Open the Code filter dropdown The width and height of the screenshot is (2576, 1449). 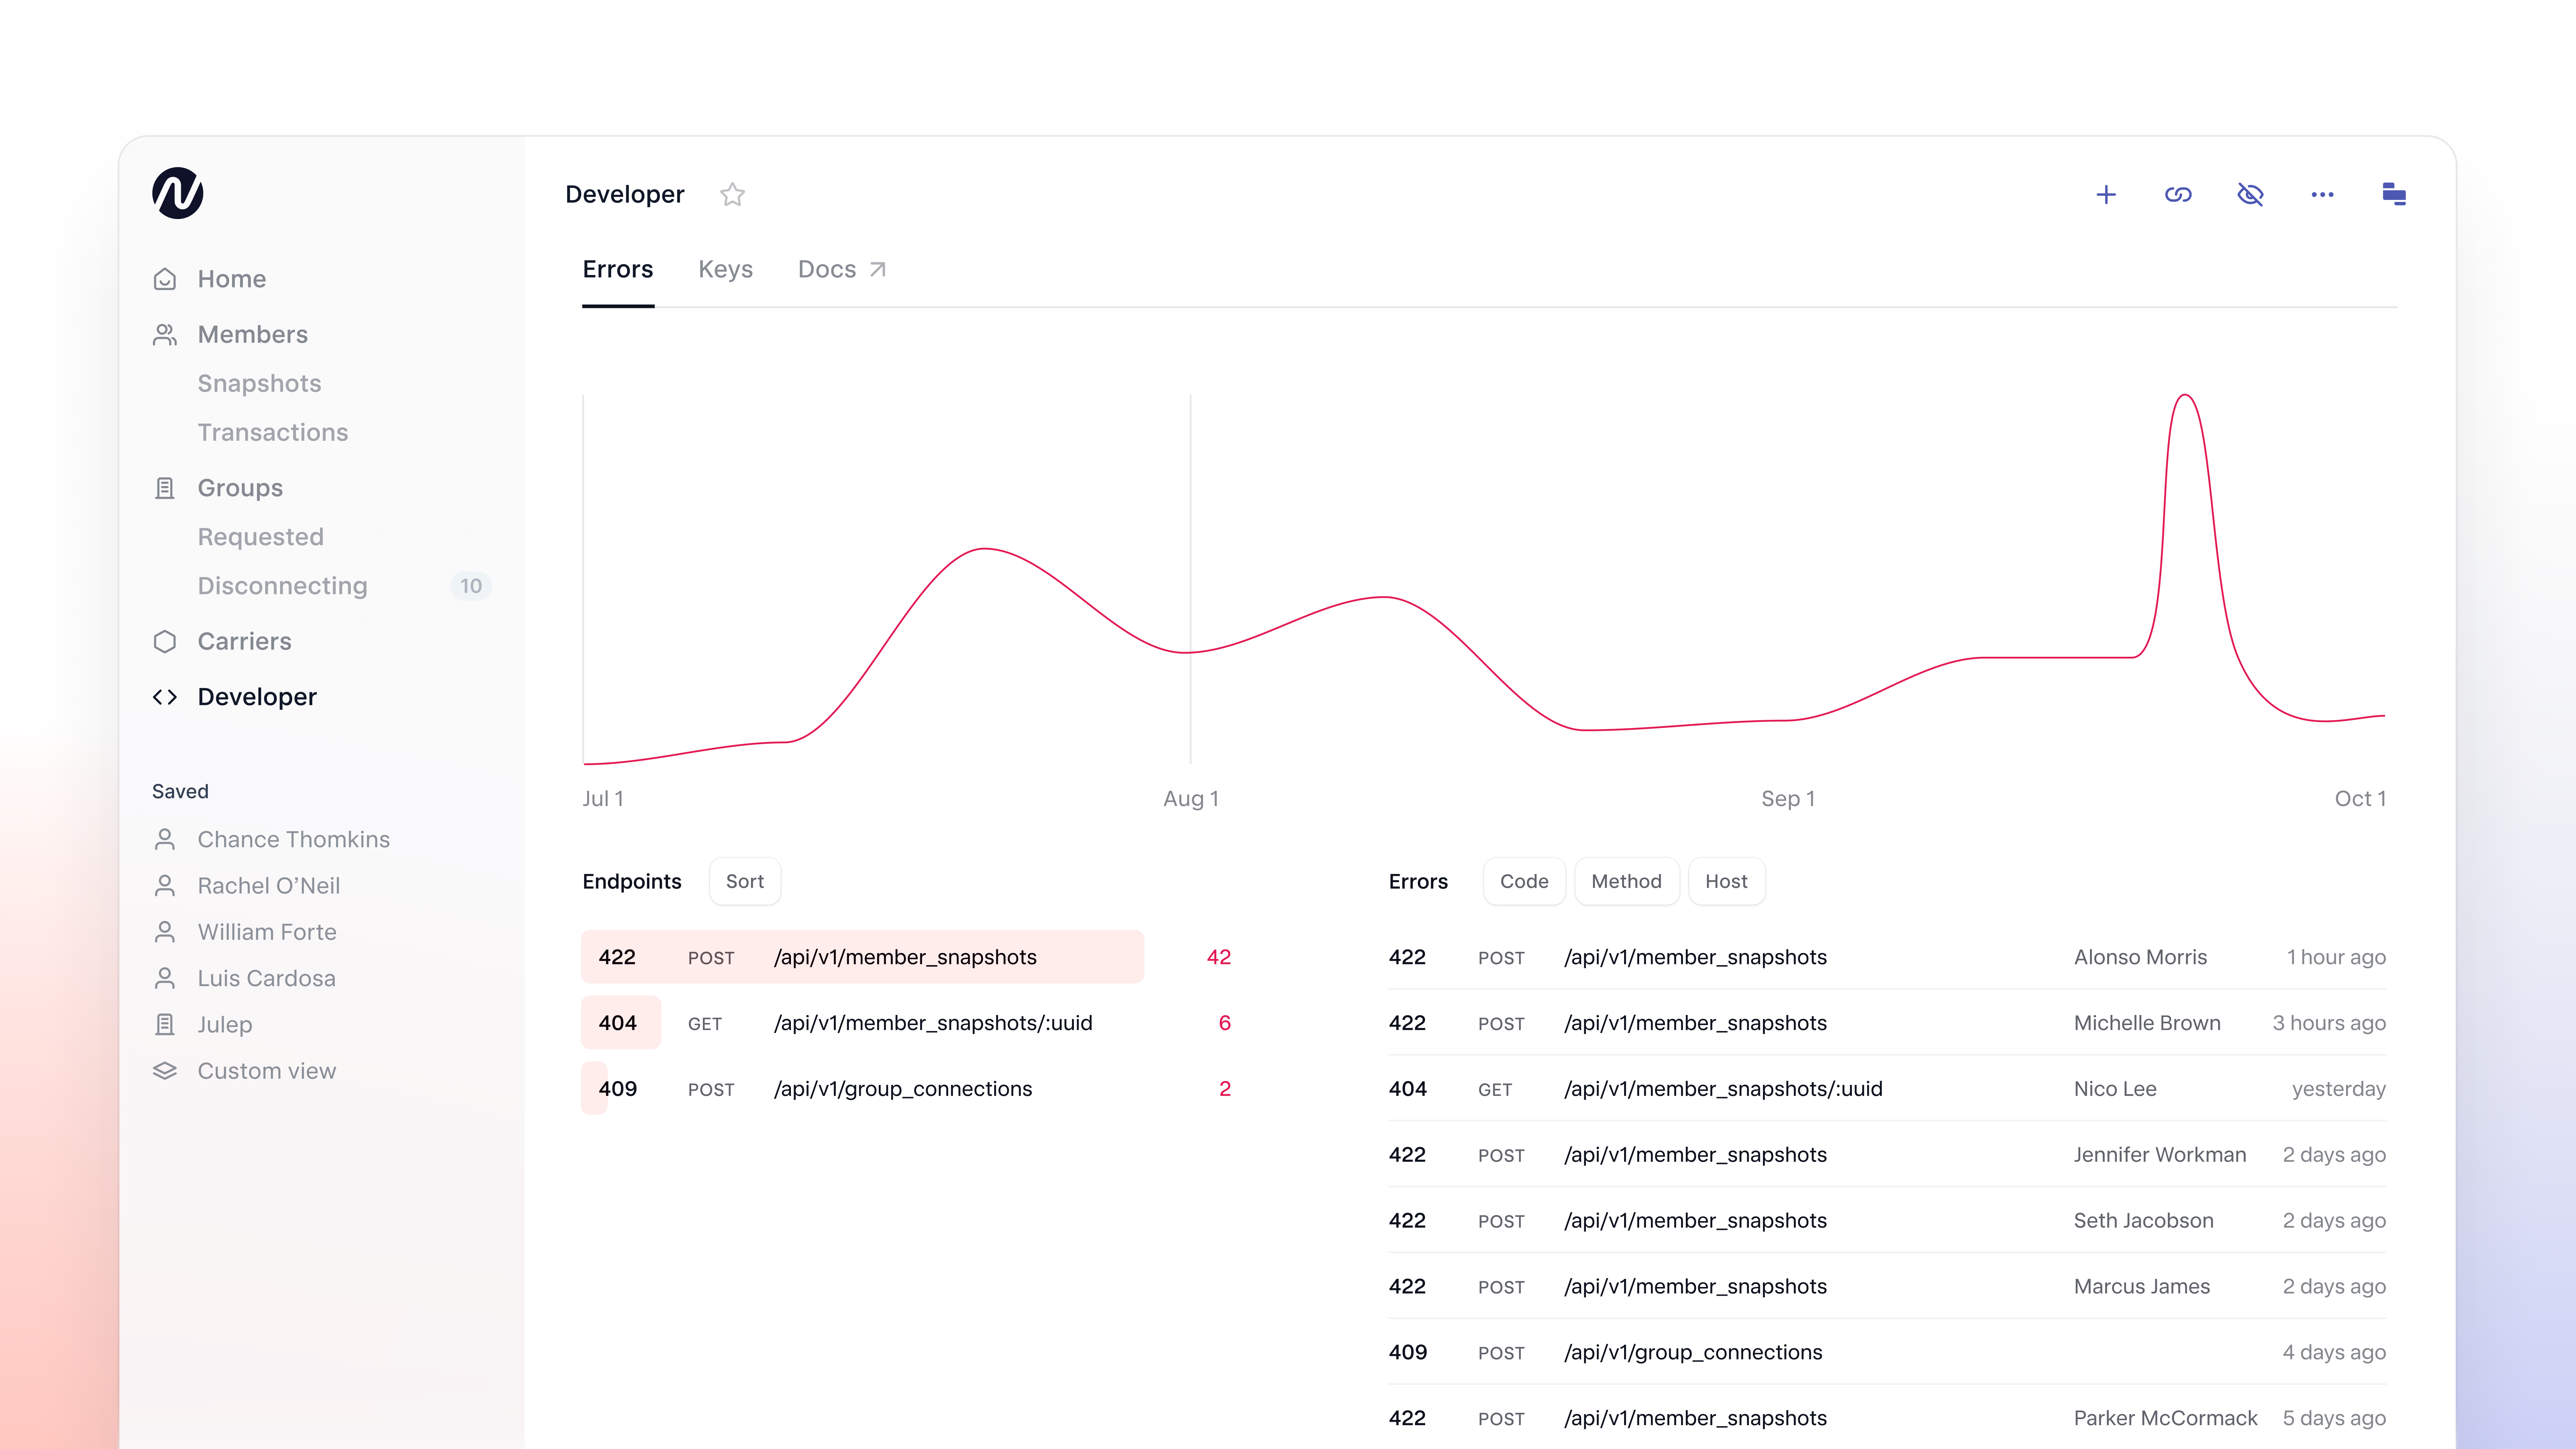pos(1524,881)
